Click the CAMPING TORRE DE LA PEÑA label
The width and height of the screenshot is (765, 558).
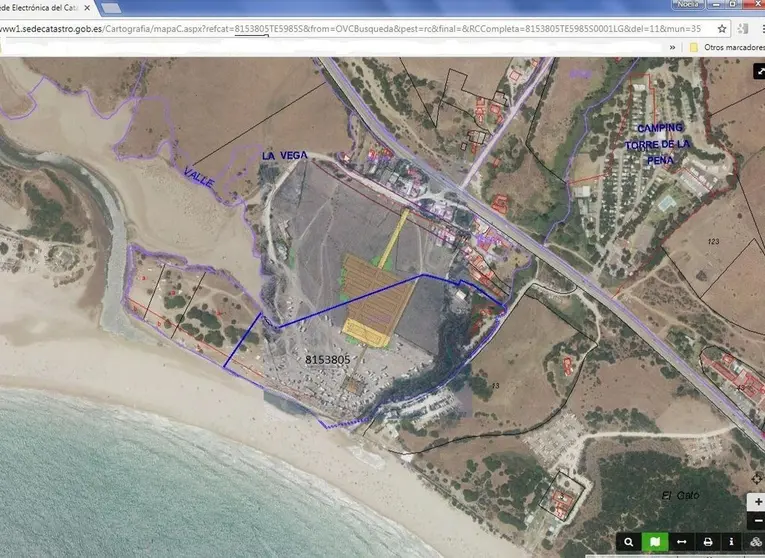point(658,144)
